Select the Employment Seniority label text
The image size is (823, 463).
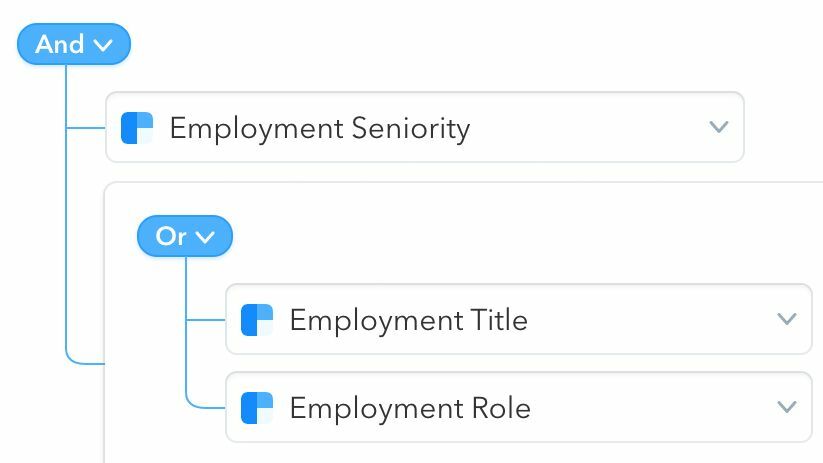[319, 128]
